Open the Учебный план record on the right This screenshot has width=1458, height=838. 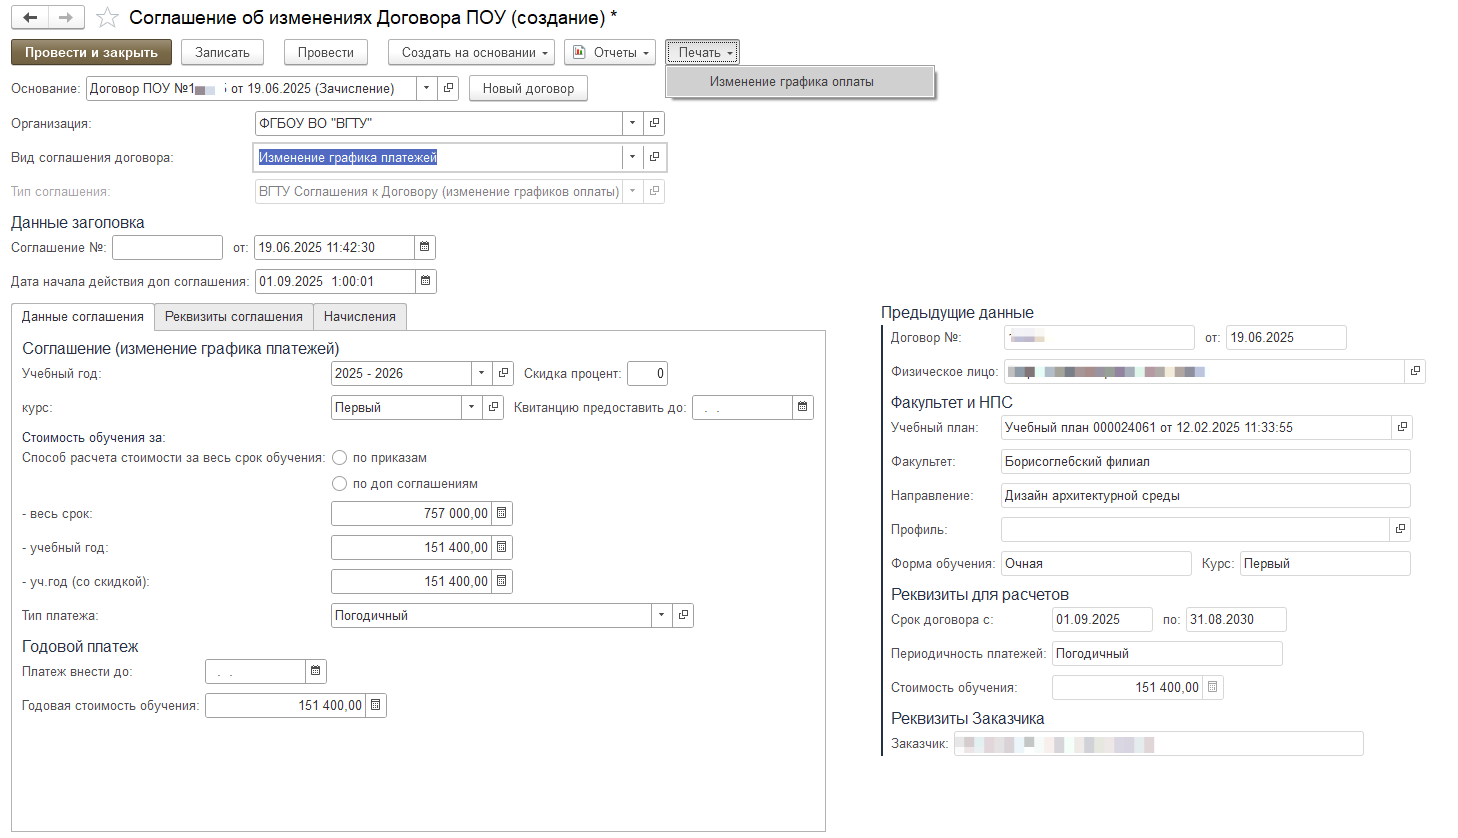(1402, 427)
